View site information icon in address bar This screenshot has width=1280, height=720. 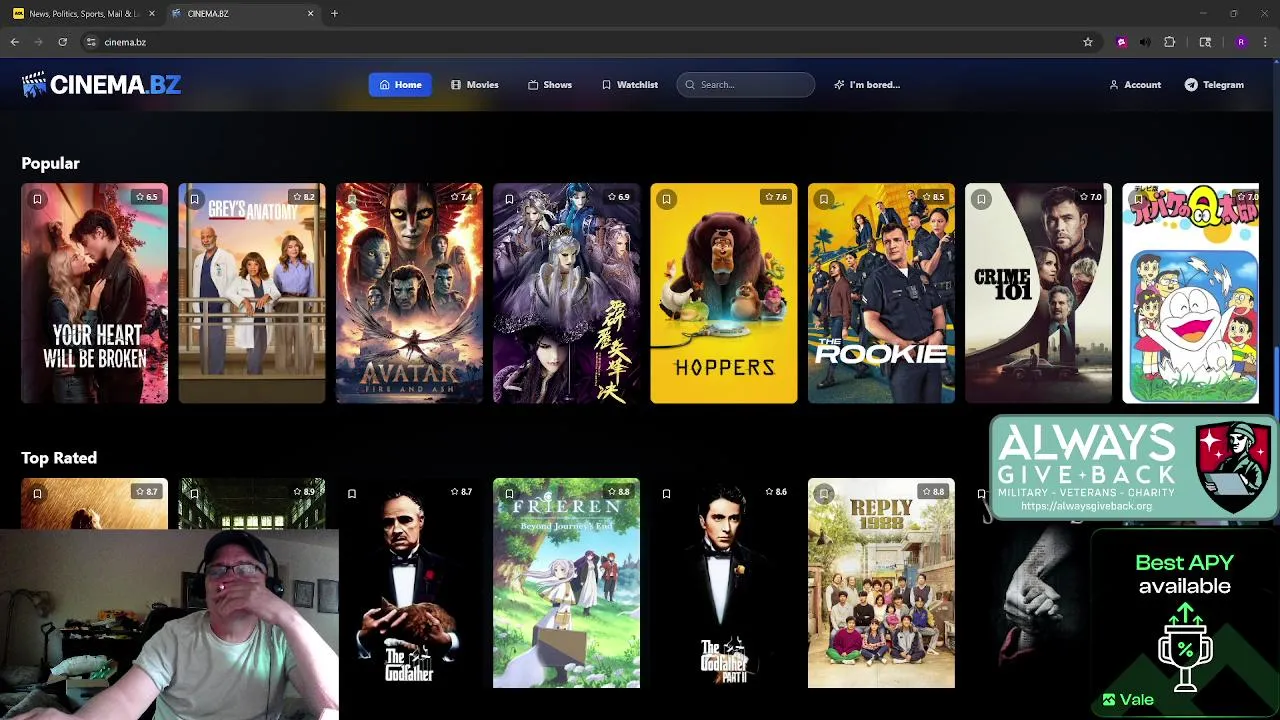(91, 42)
